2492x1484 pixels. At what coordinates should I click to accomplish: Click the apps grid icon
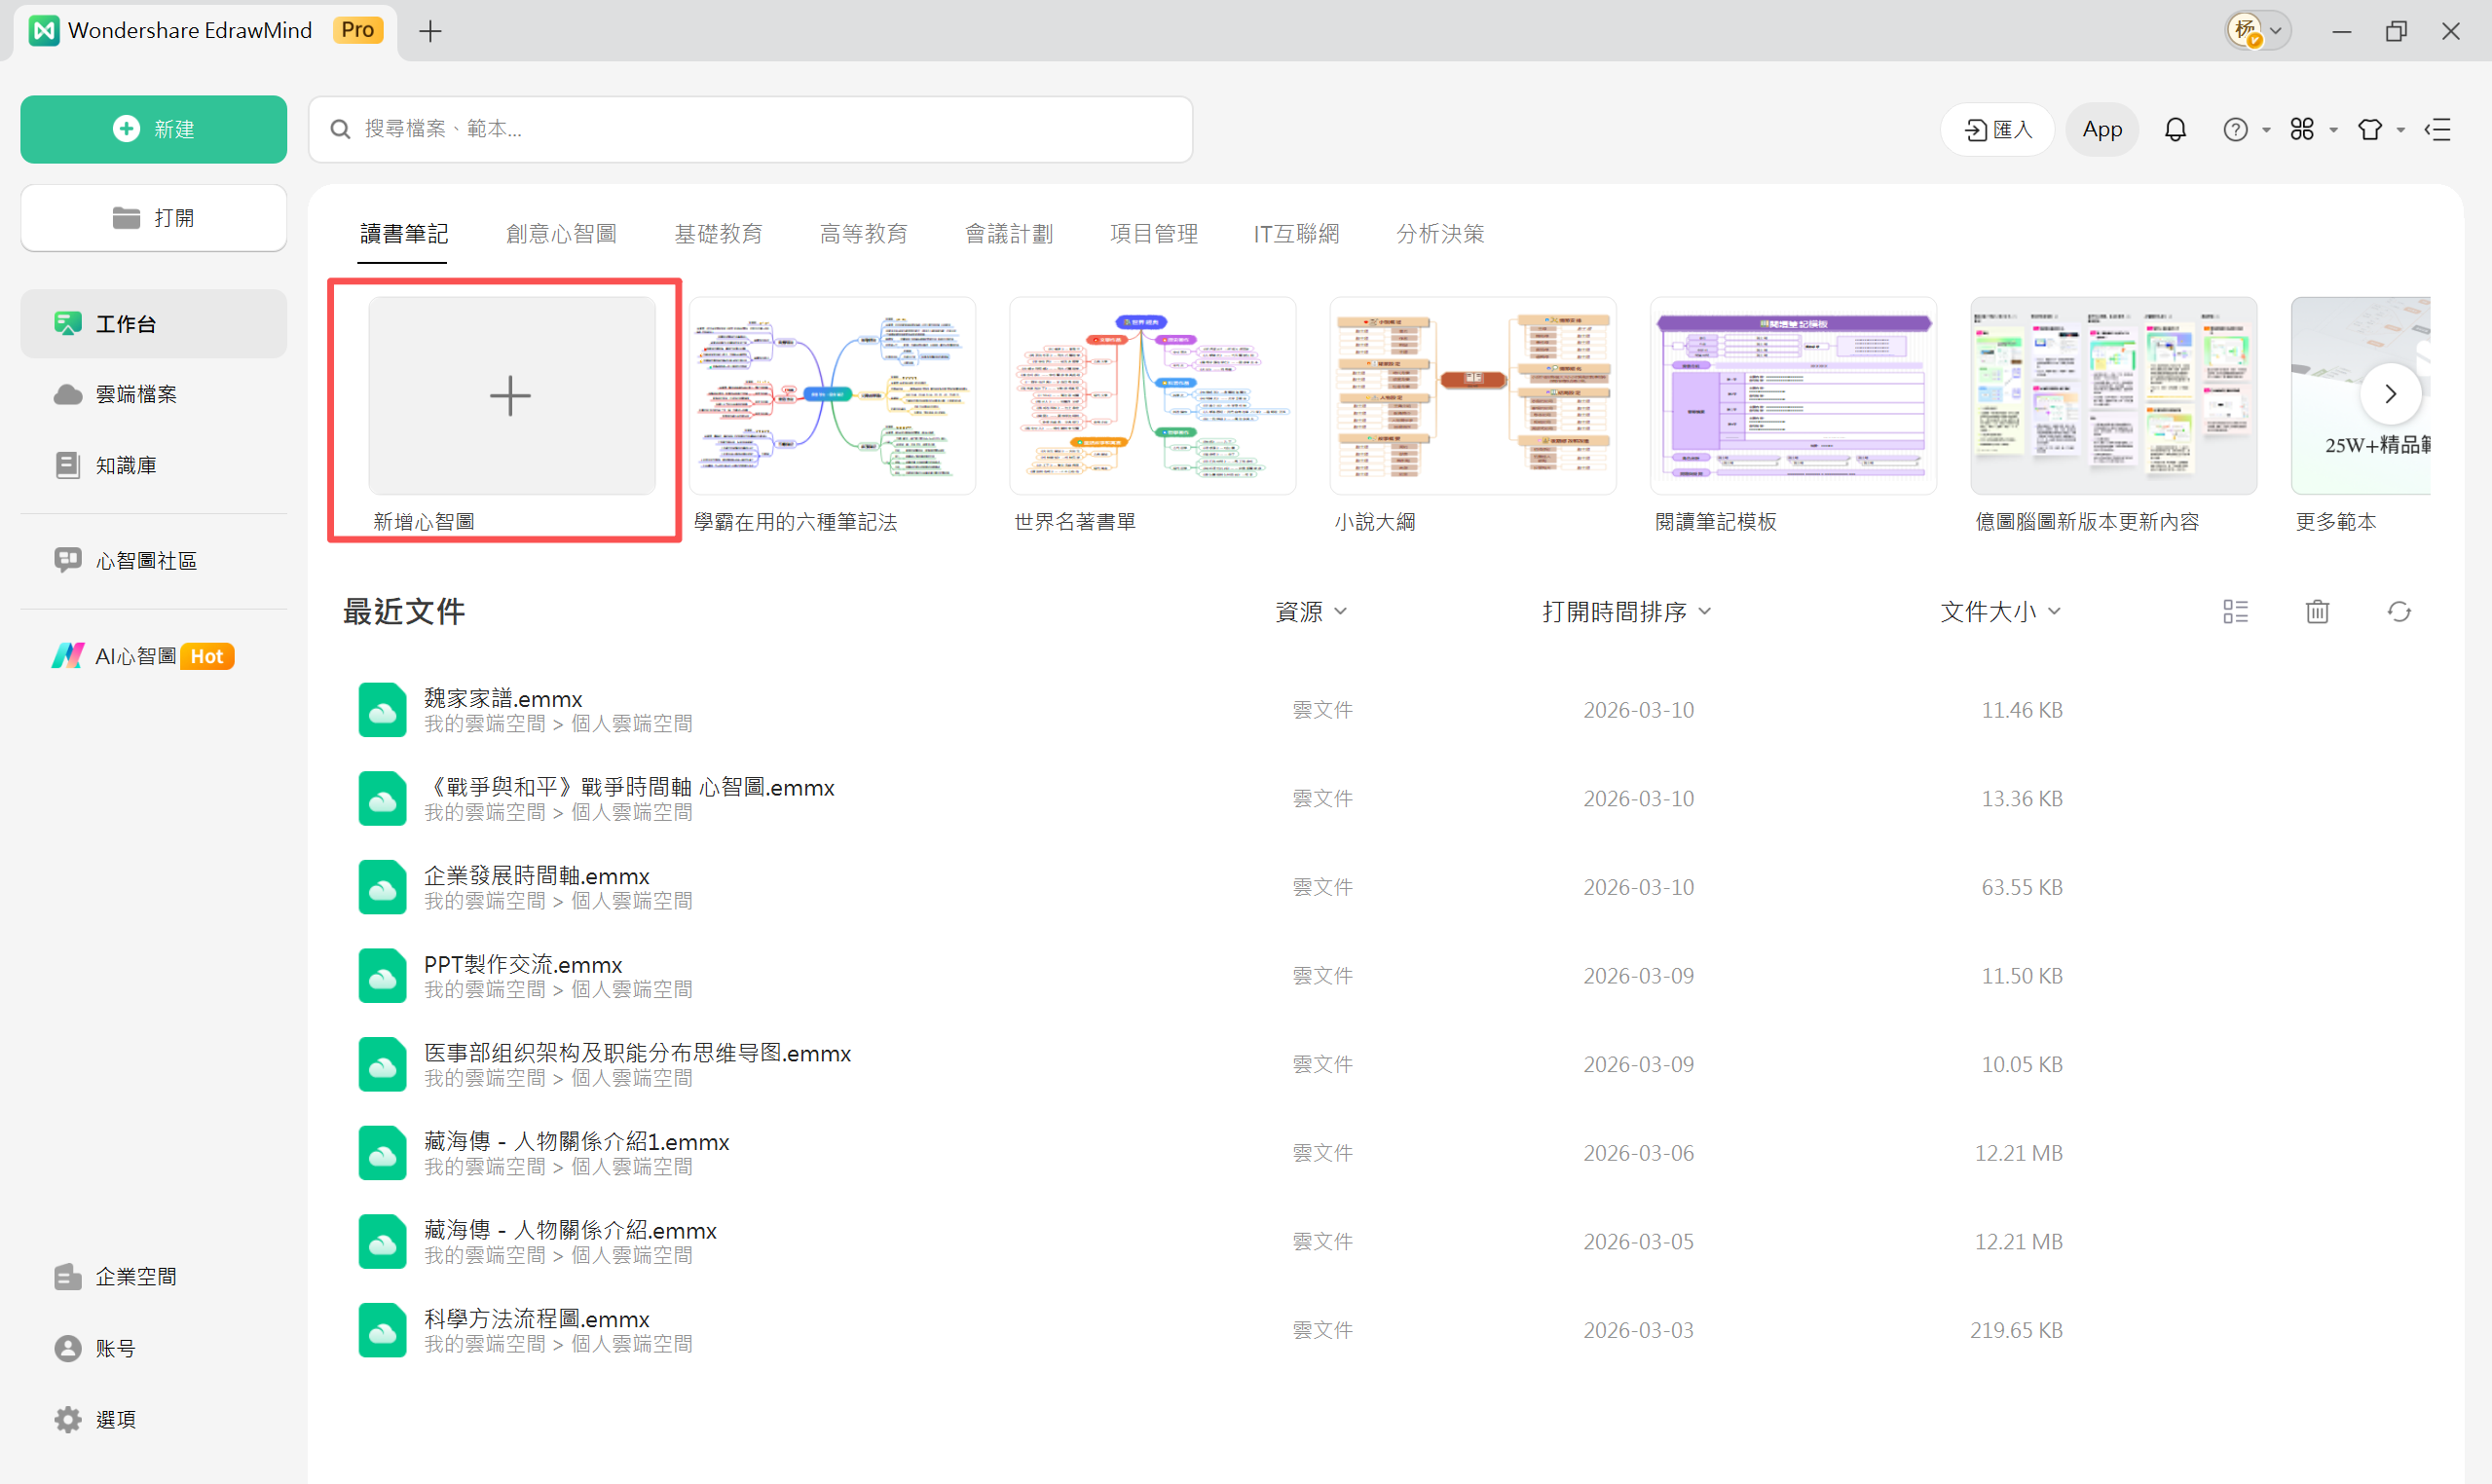click(2302, 129)
